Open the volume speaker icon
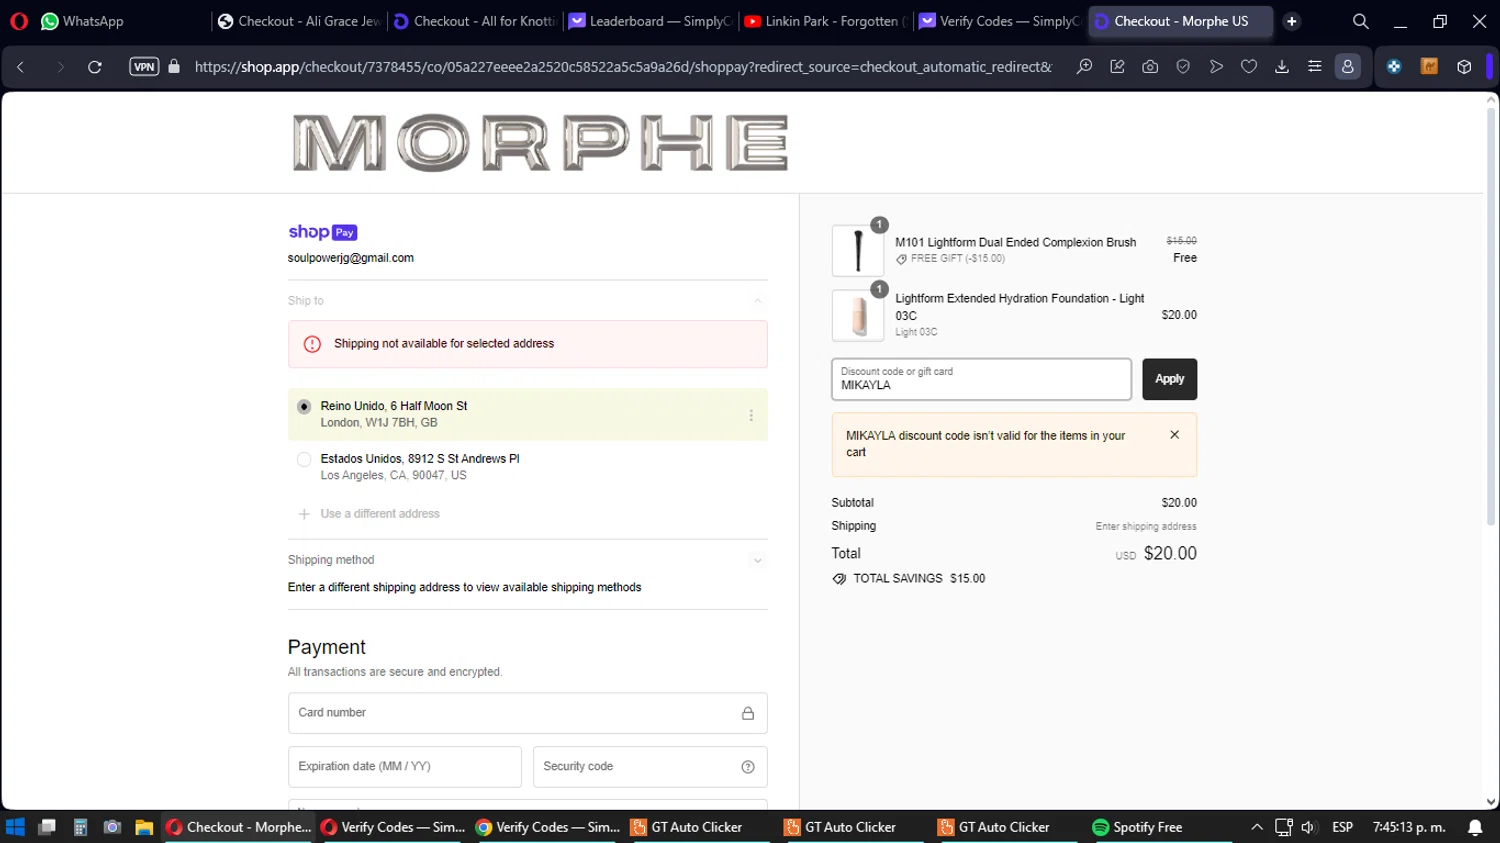The image size is (1500, 843). click(x=1308, y=827)
